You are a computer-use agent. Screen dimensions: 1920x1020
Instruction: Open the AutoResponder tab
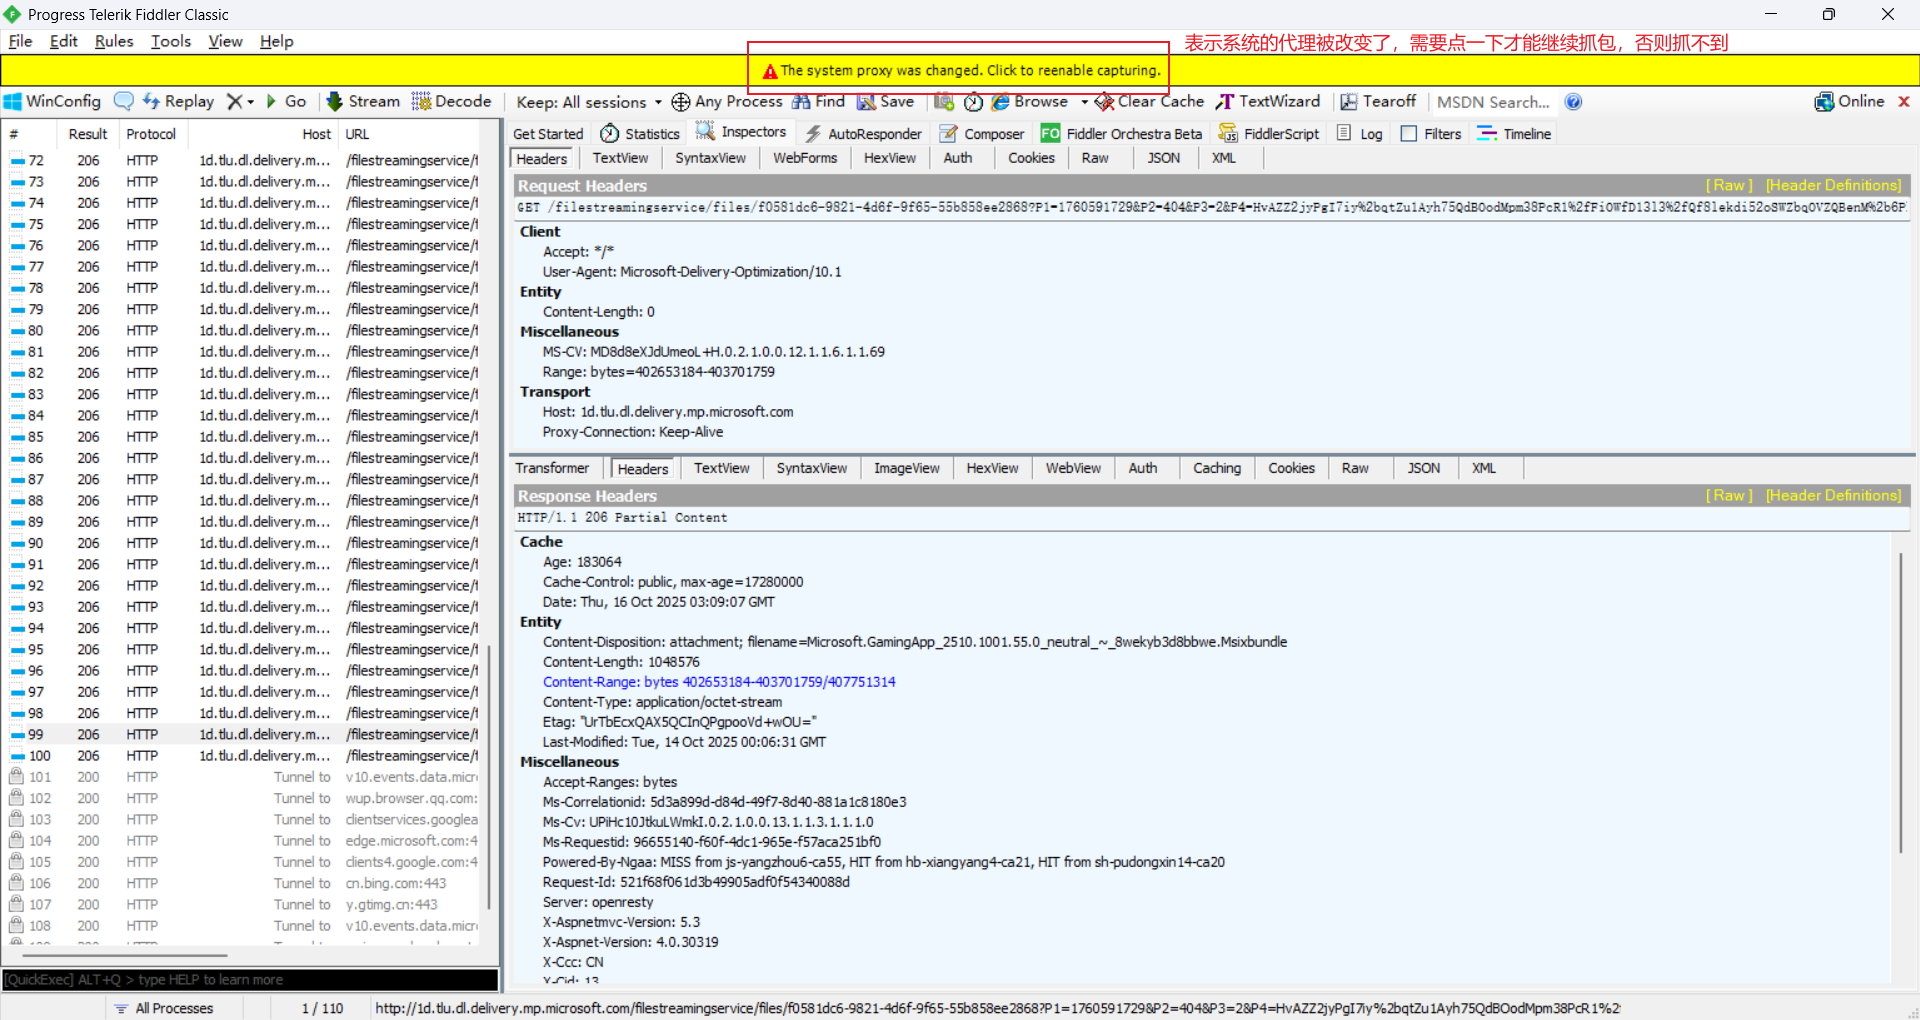coord(864,134)
